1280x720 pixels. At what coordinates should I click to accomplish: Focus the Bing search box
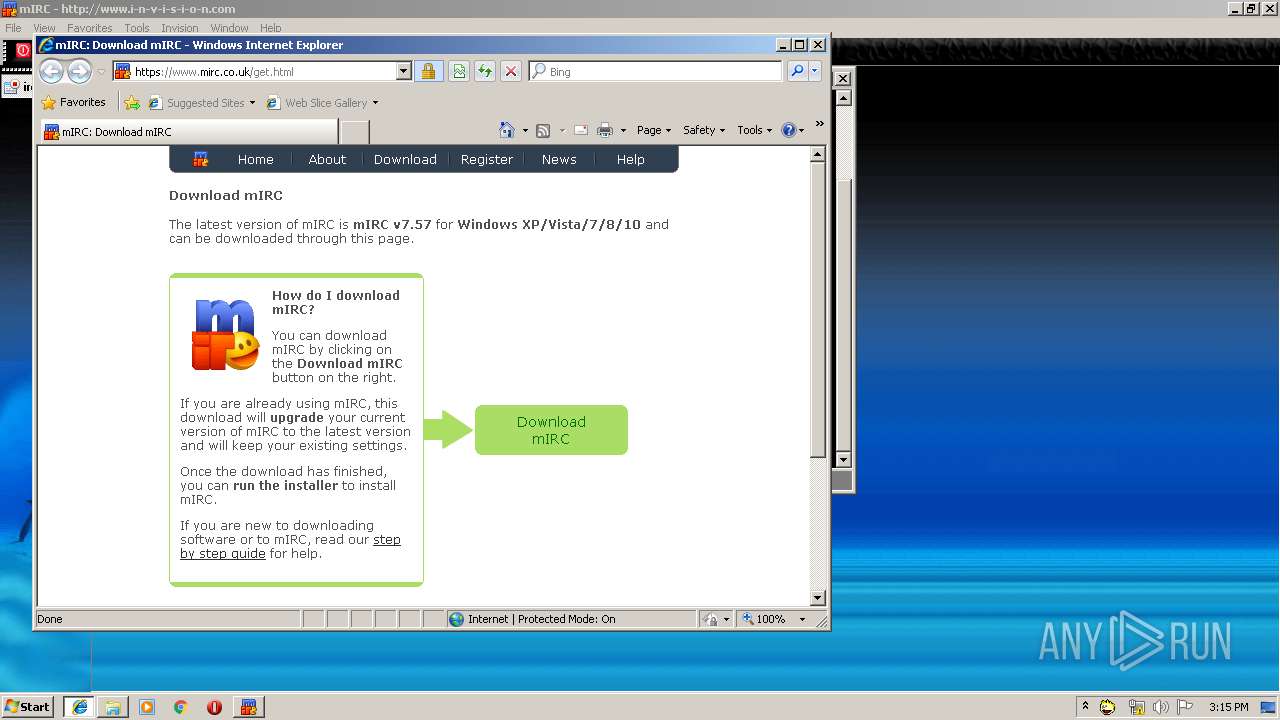663,72
